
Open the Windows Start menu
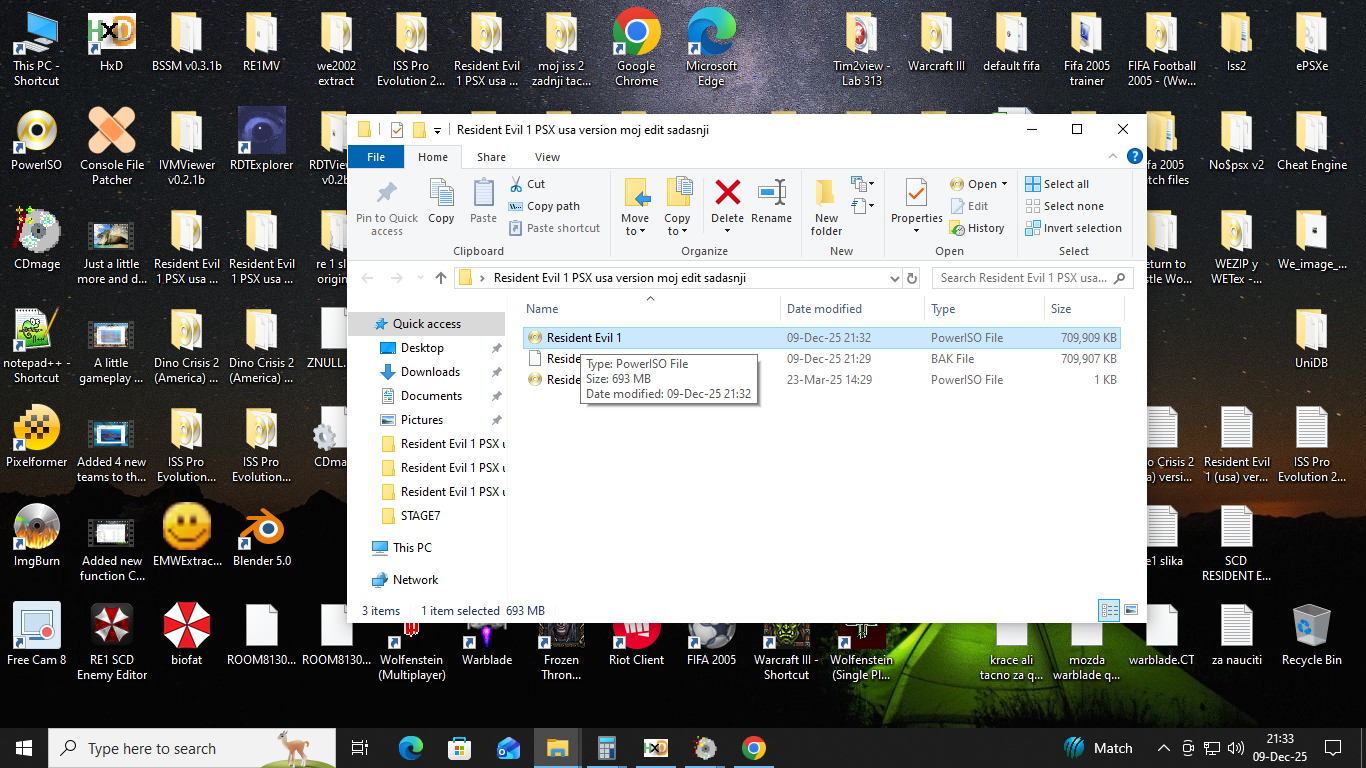[24, 748]
